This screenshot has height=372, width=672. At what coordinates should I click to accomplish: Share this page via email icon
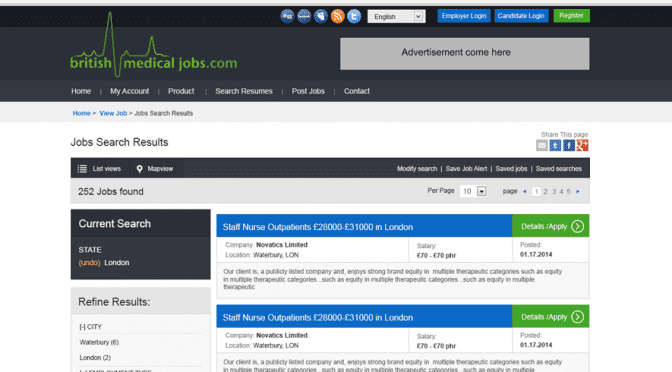click(542, 146)
